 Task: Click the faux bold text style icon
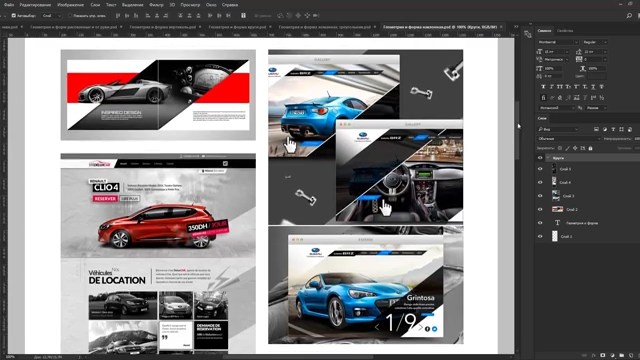[x=543, y=87]
